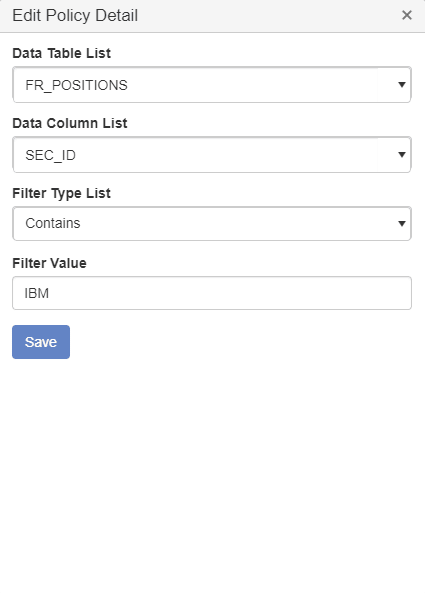Click the IBM text in Filter Value
Screen dimensions: 425x593
click(37, 293)
